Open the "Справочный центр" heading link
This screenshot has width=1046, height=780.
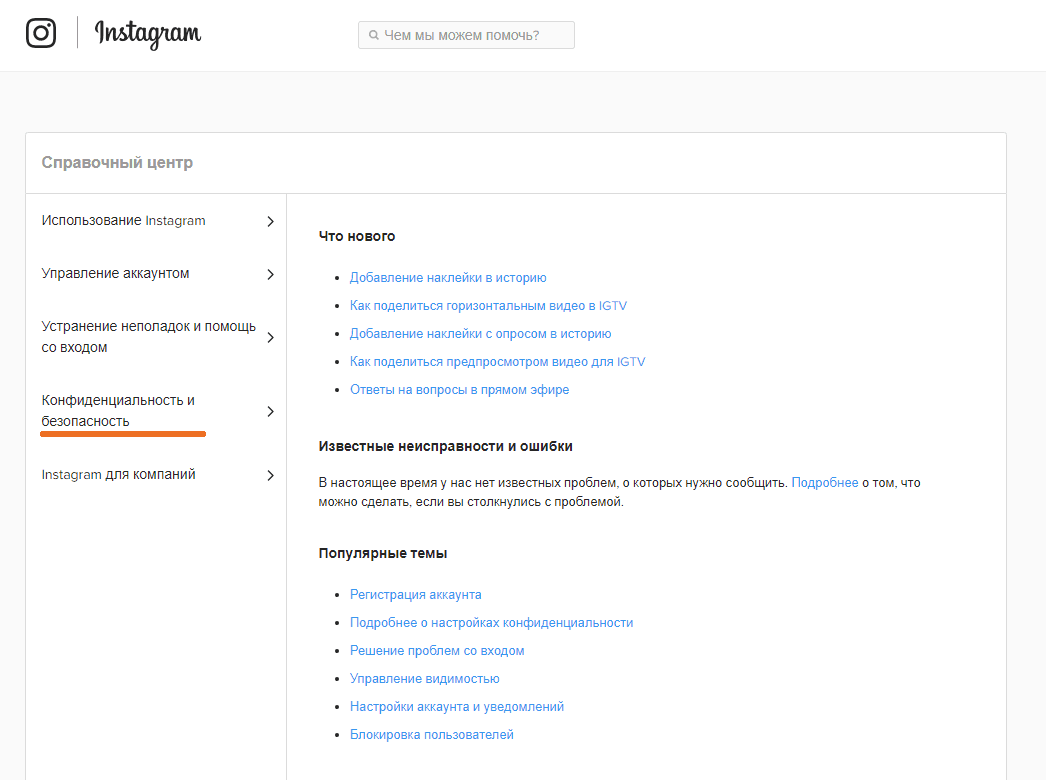(x=117, y=162)
